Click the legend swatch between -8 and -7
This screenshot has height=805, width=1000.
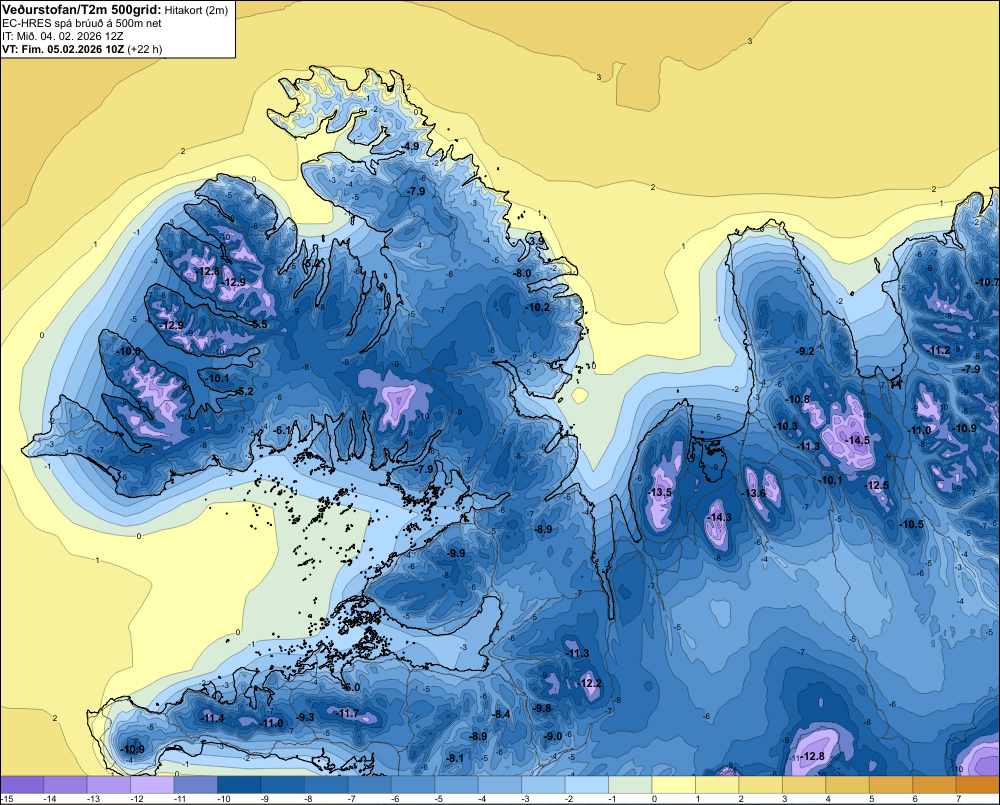pos(327,785)
